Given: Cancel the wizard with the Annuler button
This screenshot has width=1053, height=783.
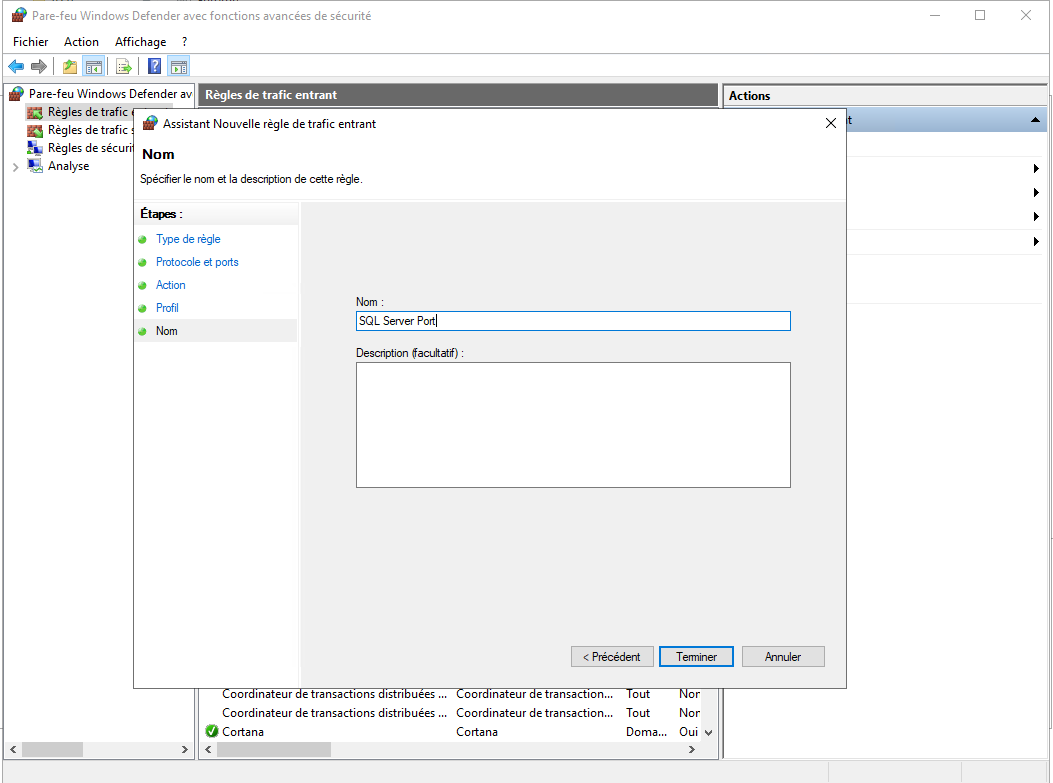Looking at the screenshot, I should click(x=783, y=657).
